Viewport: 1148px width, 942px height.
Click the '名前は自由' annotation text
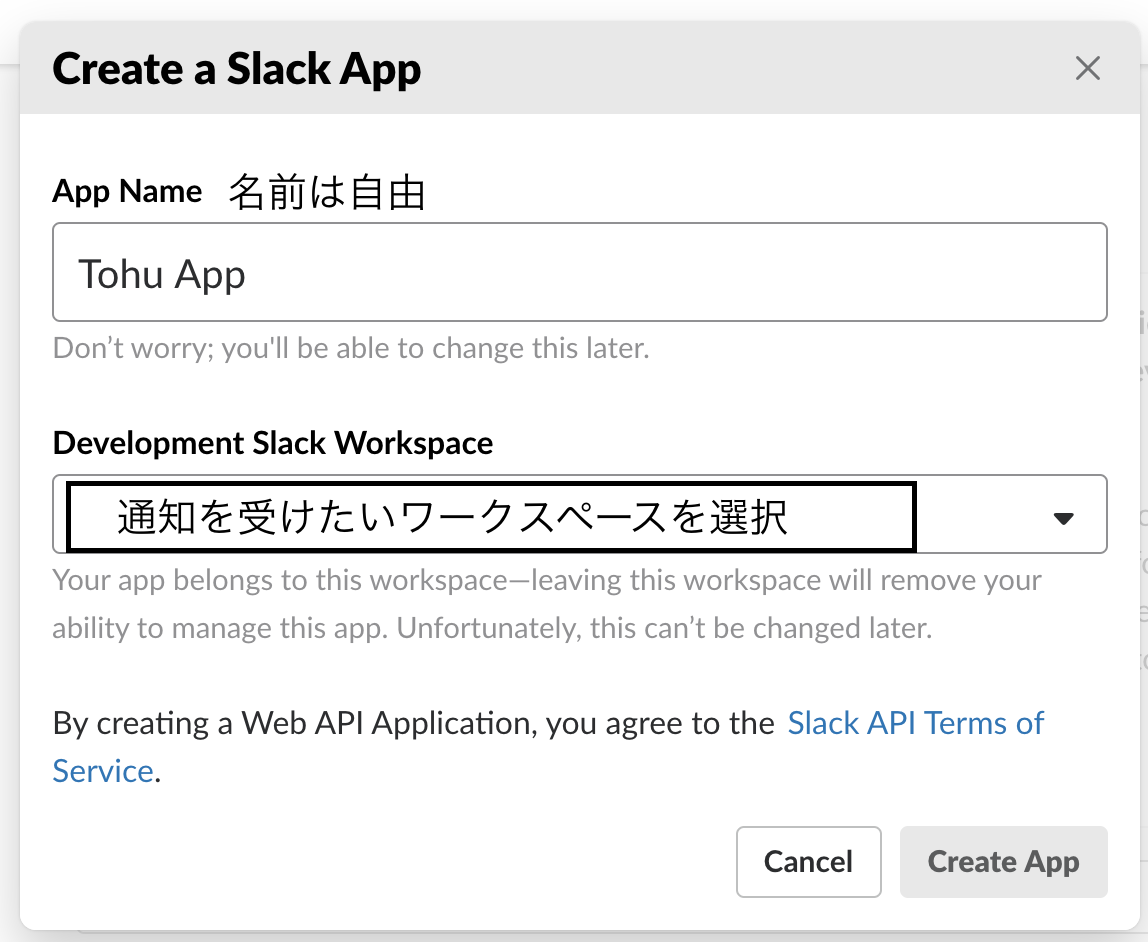327,192
